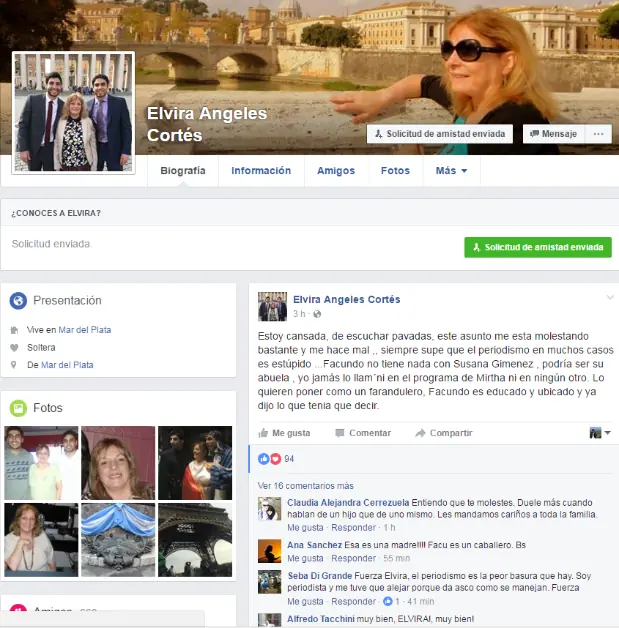Click the post timestamp 3 h

(x=299, y=314)
